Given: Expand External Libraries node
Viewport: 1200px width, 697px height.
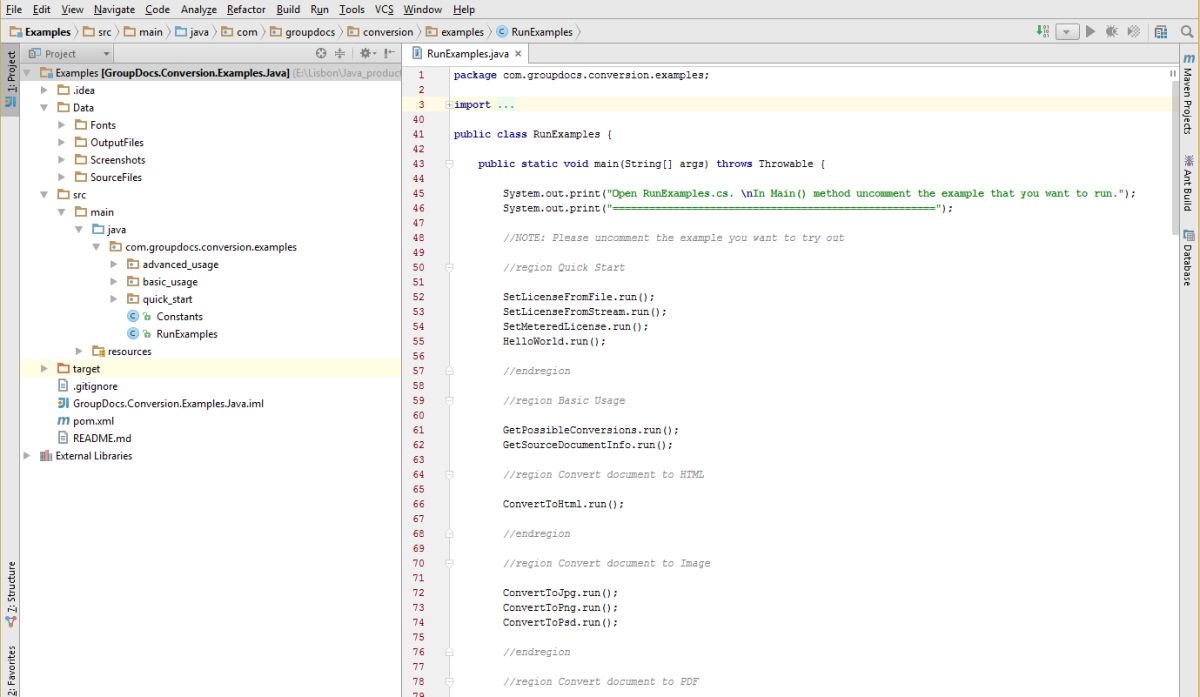Looking at the screenshot, I should coord(27,456).
